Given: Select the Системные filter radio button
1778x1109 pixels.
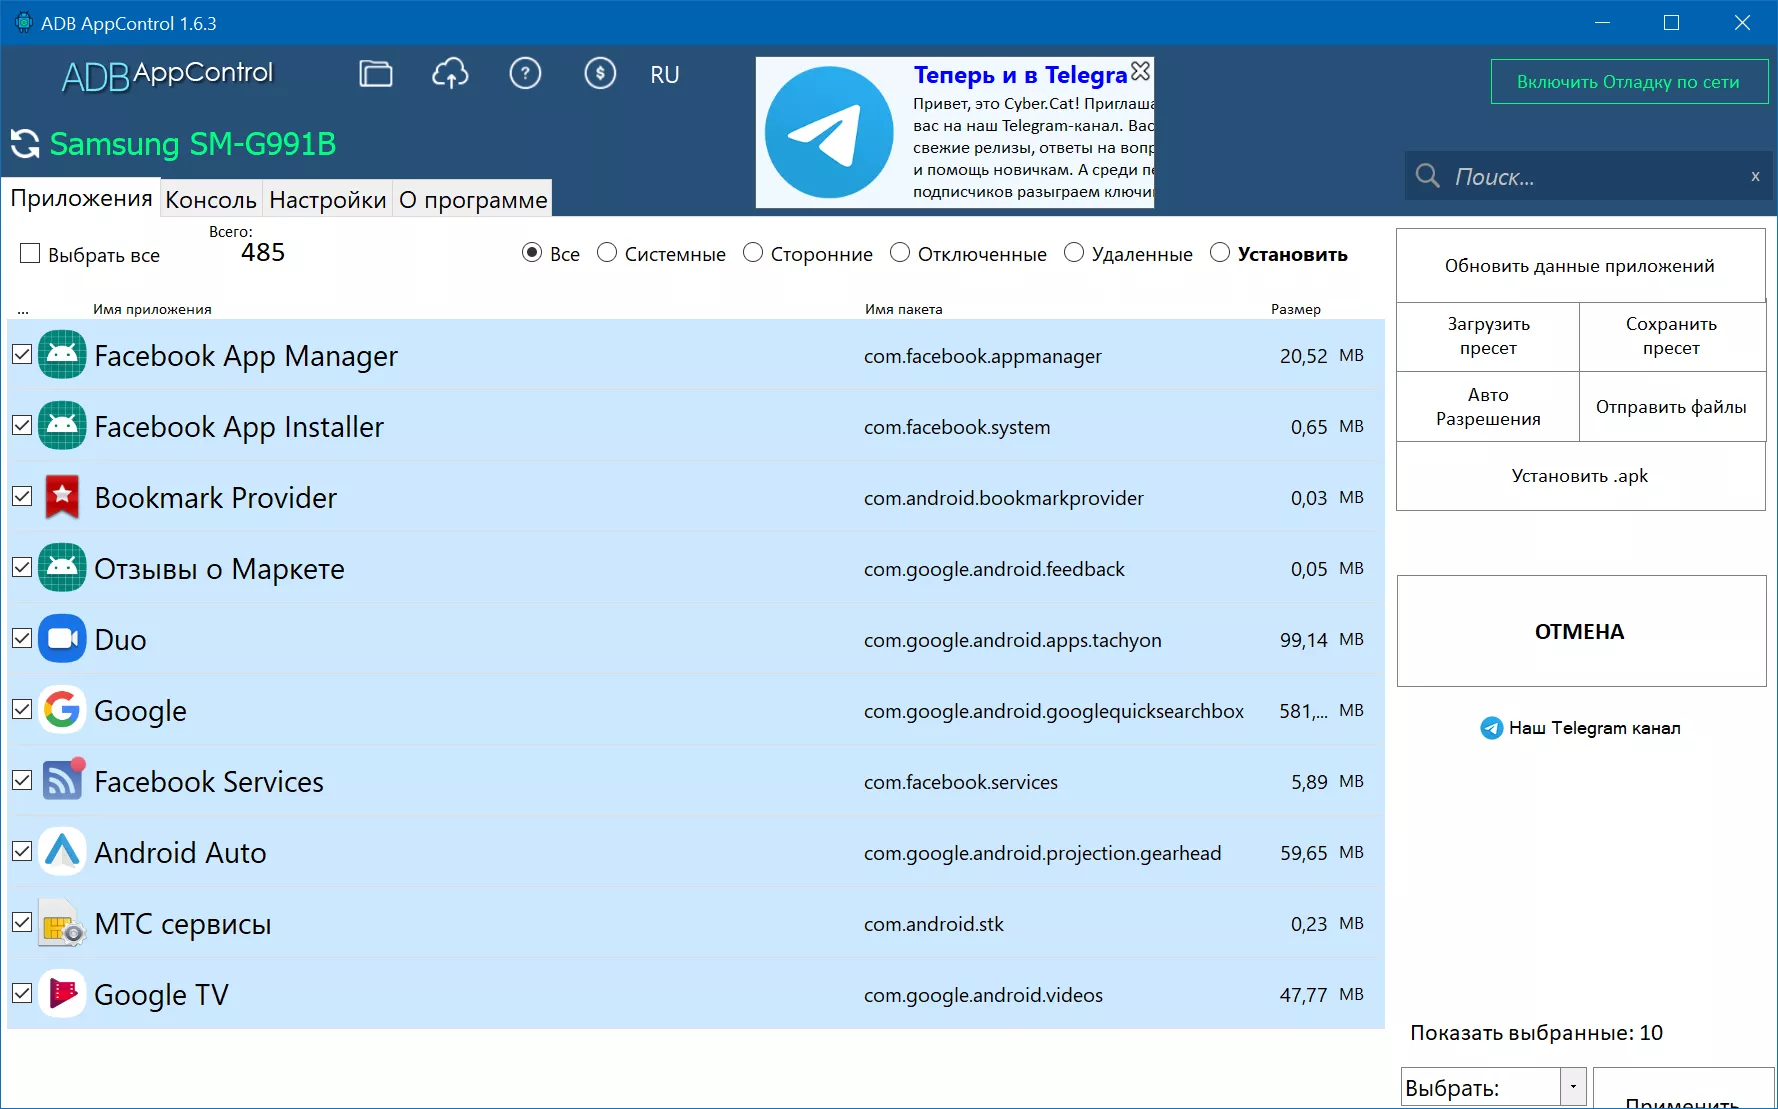Looking at the screenshot, I should pos(607,253).
